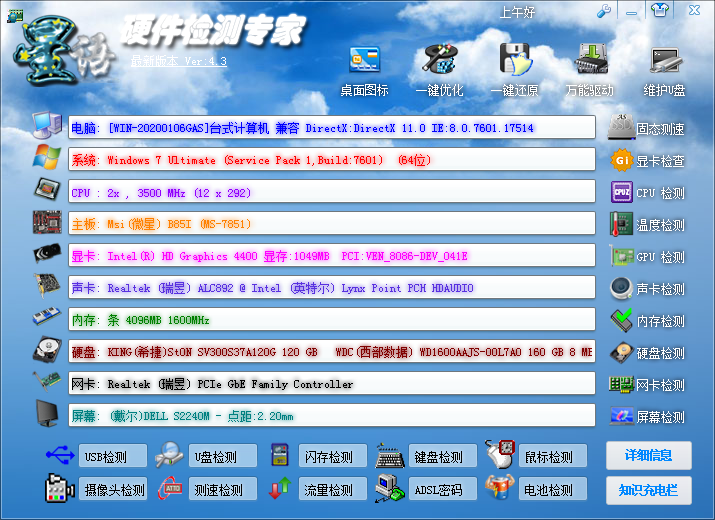Click the ADSL密码 button
This screenshot has height=520, width=715.
(443, 489)
